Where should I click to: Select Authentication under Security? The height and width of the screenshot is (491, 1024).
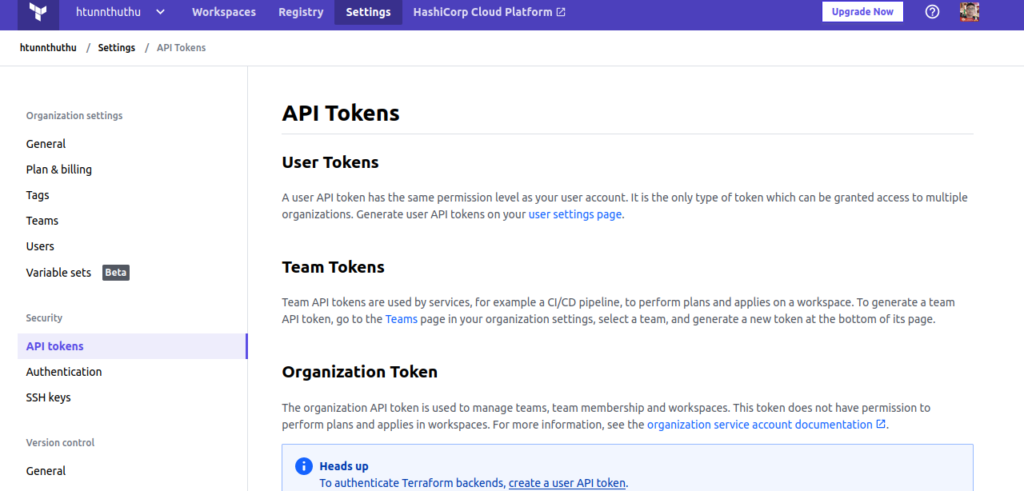[x=64, y=372]
